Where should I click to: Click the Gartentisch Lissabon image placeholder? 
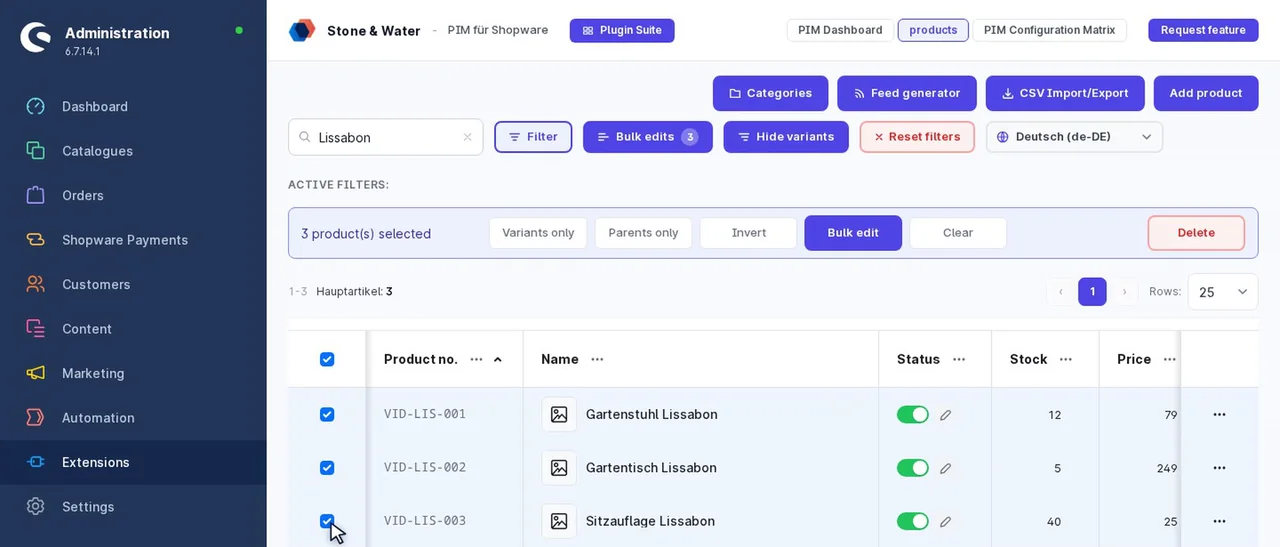[x=559, y=468]
